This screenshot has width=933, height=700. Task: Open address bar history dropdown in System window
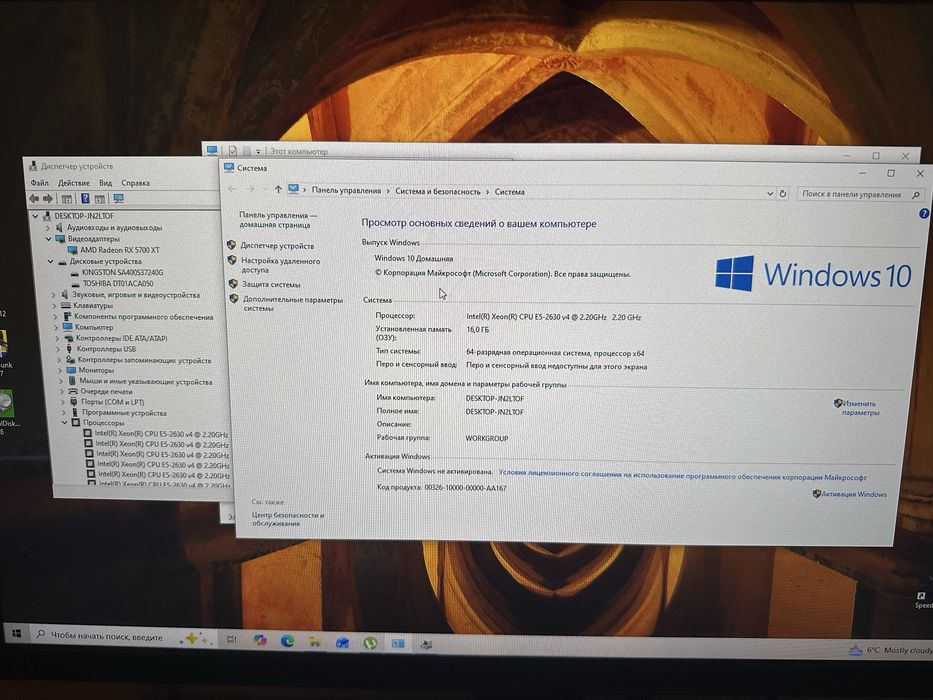(x=770, y=193)
